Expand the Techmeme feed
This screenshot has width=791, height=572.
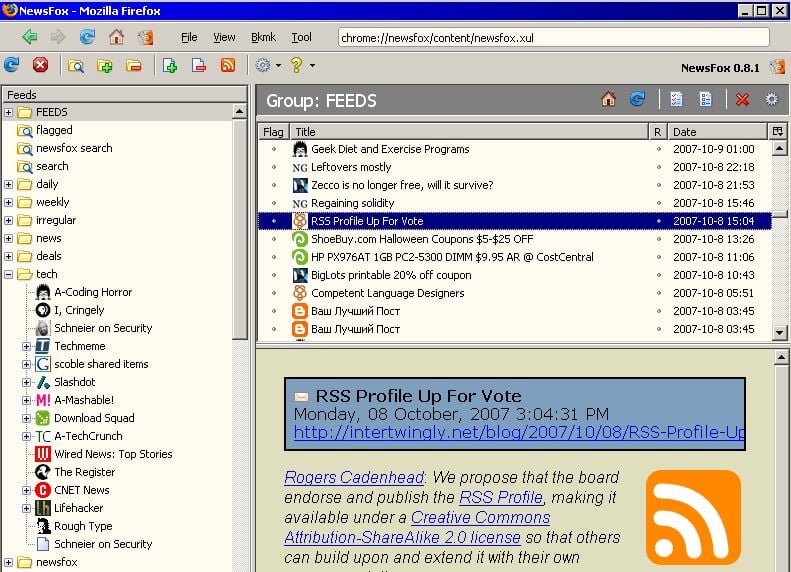[x=26, y=347]
